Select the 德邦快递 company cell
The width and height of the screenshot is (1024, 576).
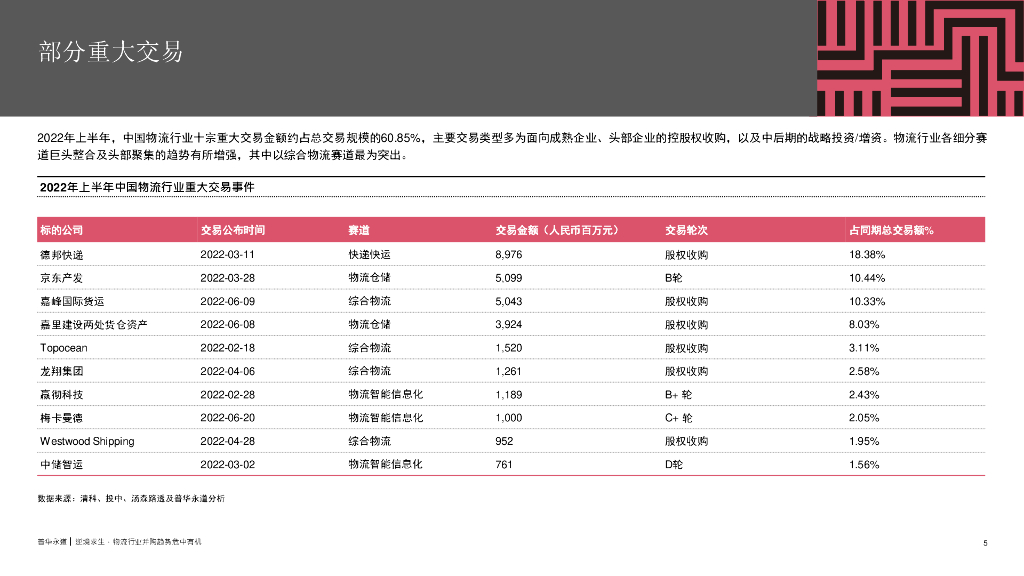(x=62, y=255)
